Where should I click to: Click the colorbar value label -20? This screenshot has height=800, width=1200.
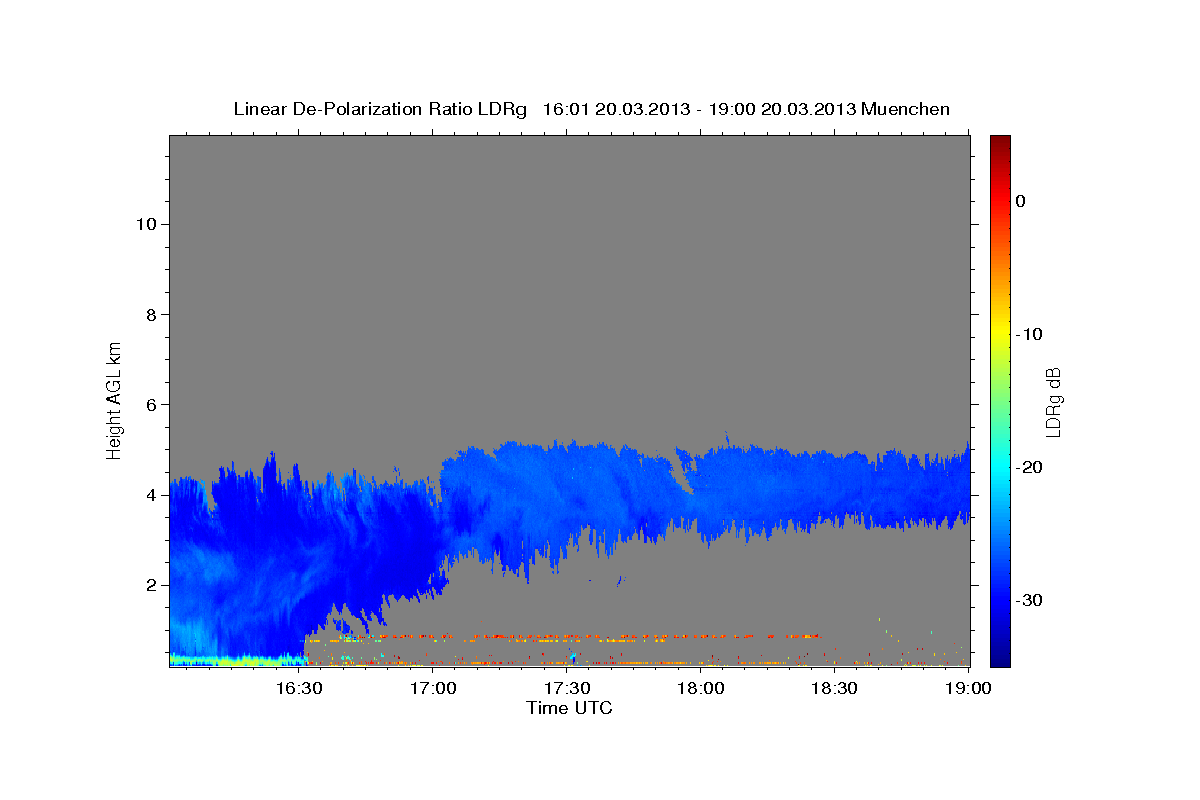pos(1029,467)
